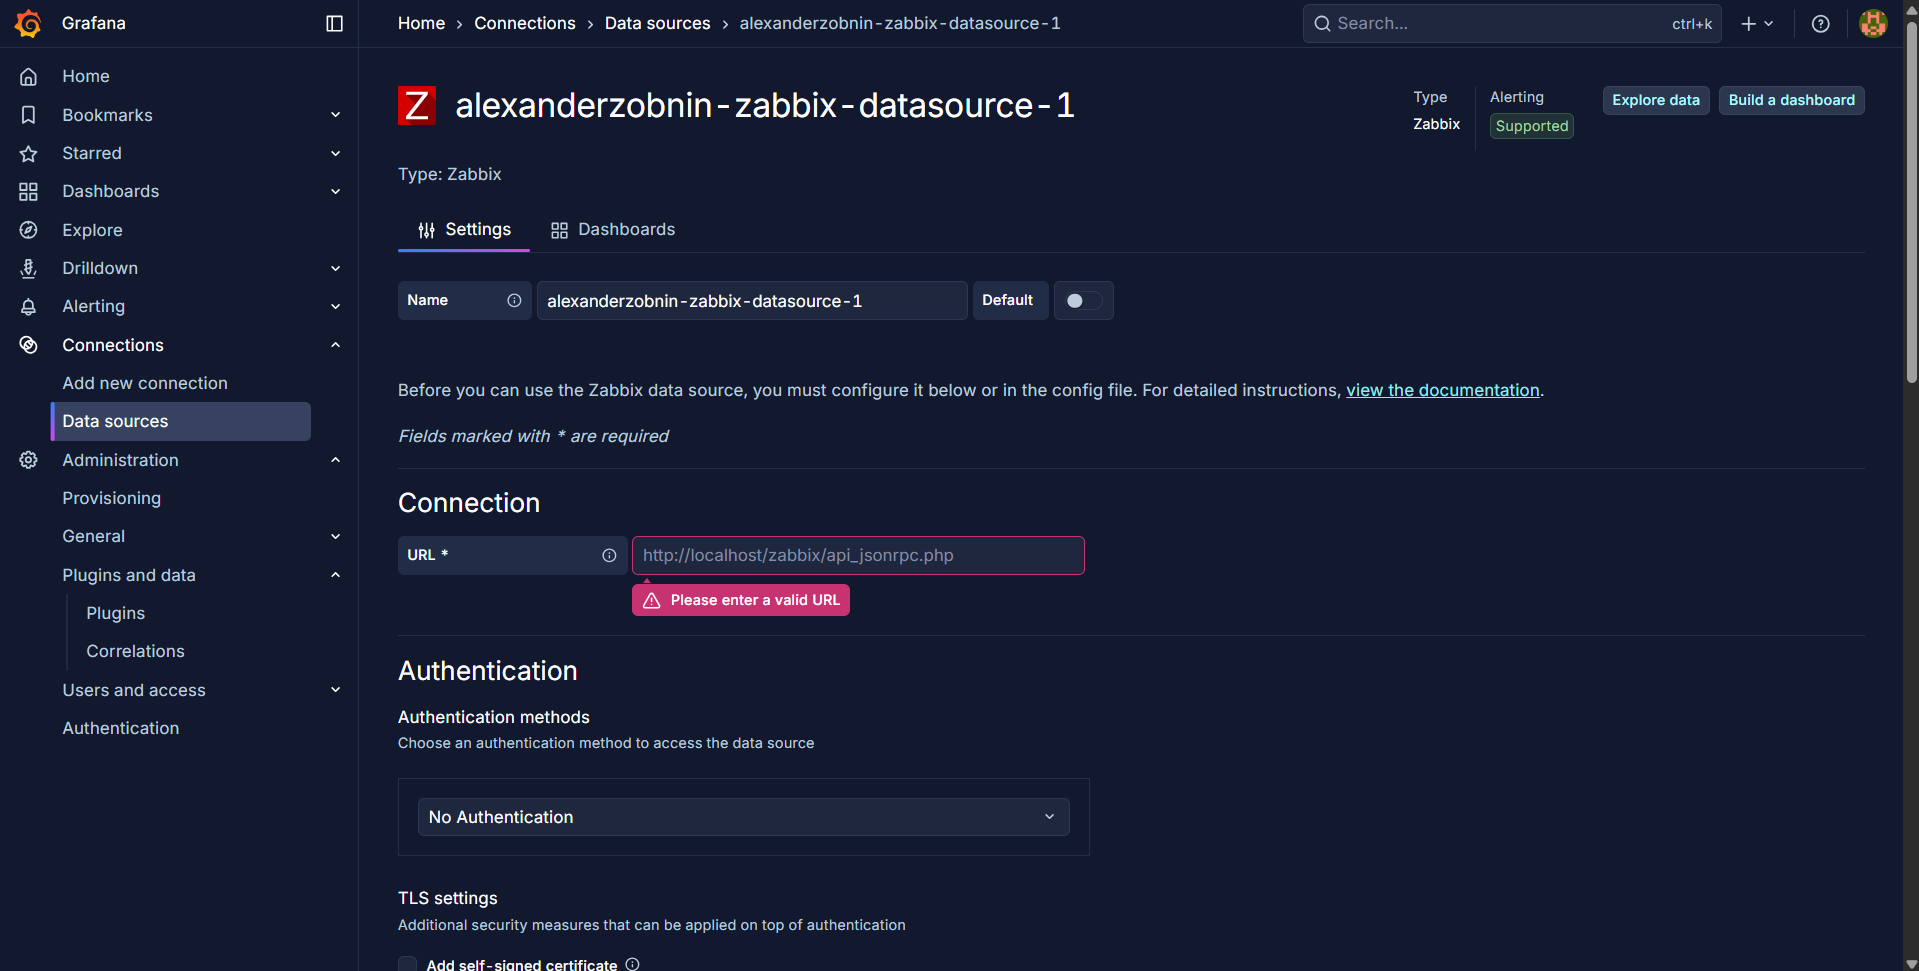Image resolution: width=1919 pixels, height=971 pixels.
Task: Expand the Bookmarks section chevron
Action: point(336,115)
